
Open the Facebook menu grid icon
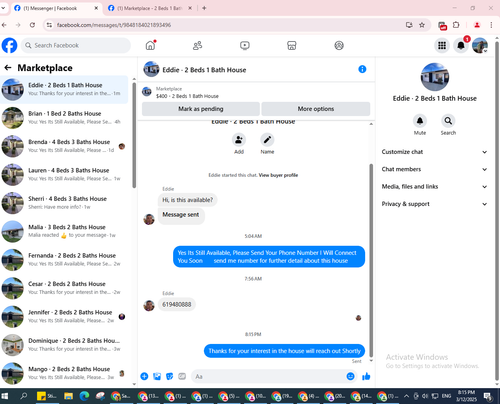click(x=442, y=45)
